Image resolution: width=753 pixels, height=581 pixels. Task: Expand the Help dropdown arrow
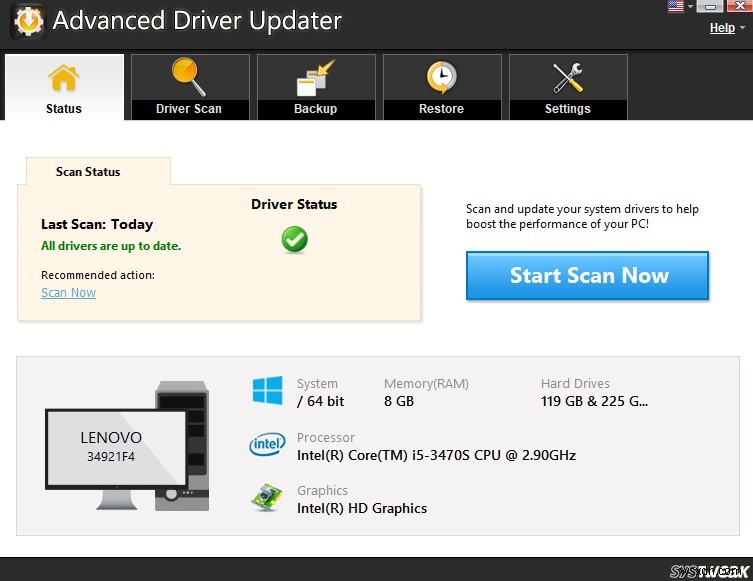pos(742,28)
